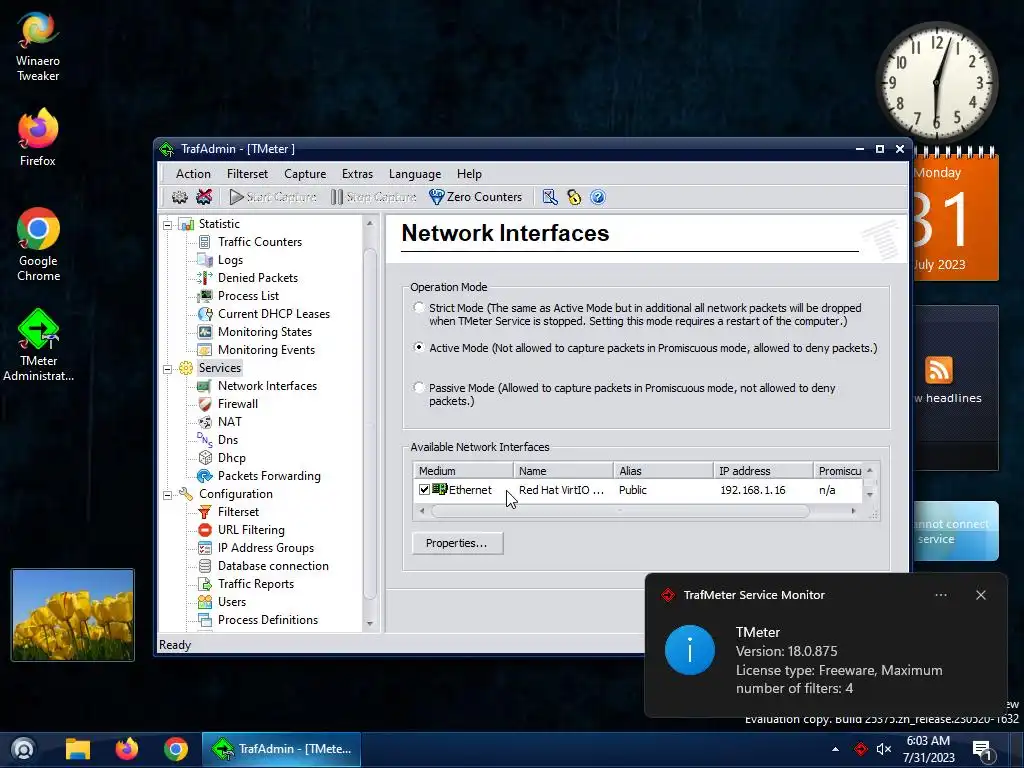The width and height of the screenshot is (1024, 768).
Task: Click the magnifier toolbar icon next to Zero Counters
Action: coord(550,197)
